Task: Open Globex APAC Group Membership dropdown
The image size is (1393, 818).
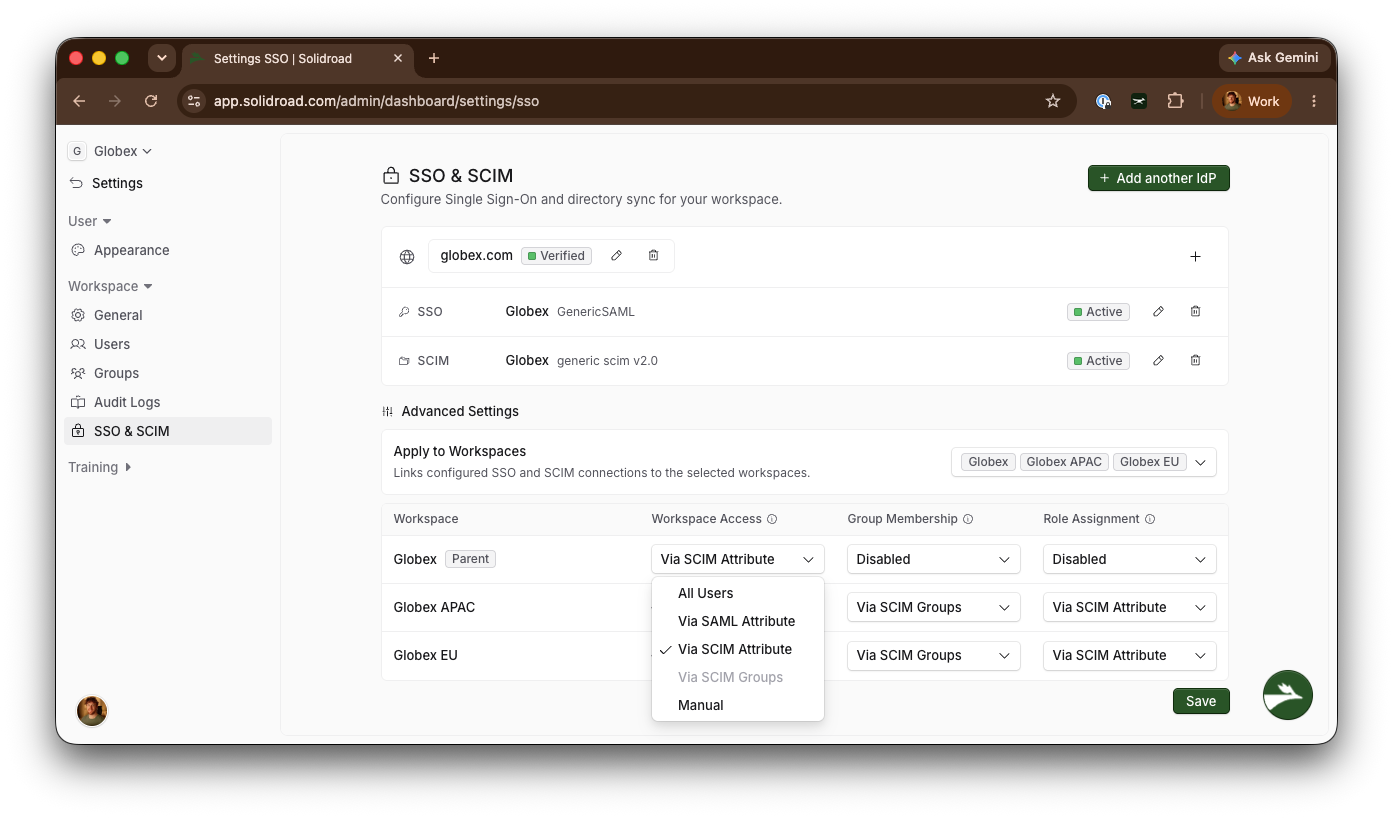Action: (x=934, y=607)
